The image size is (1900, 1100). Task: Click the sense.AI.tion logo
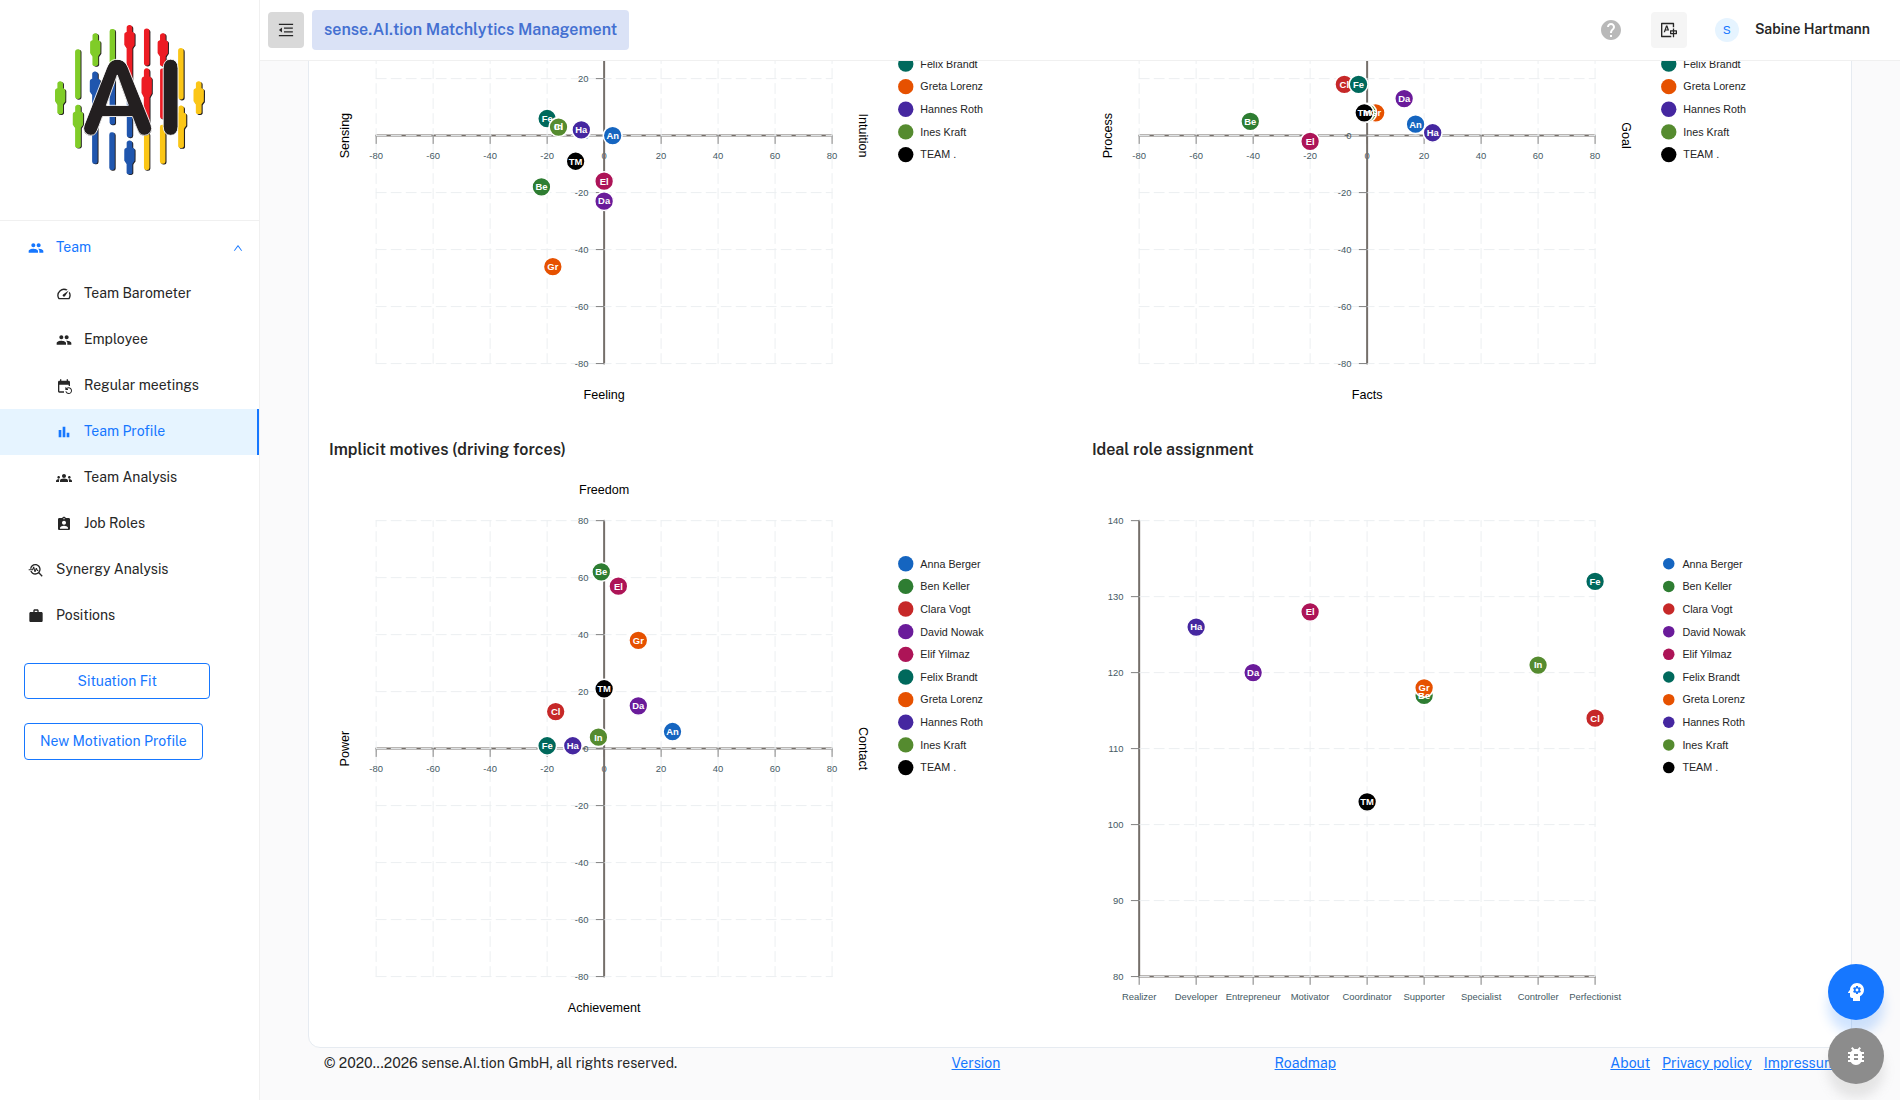pyautogui.click(x=130, y=100)
